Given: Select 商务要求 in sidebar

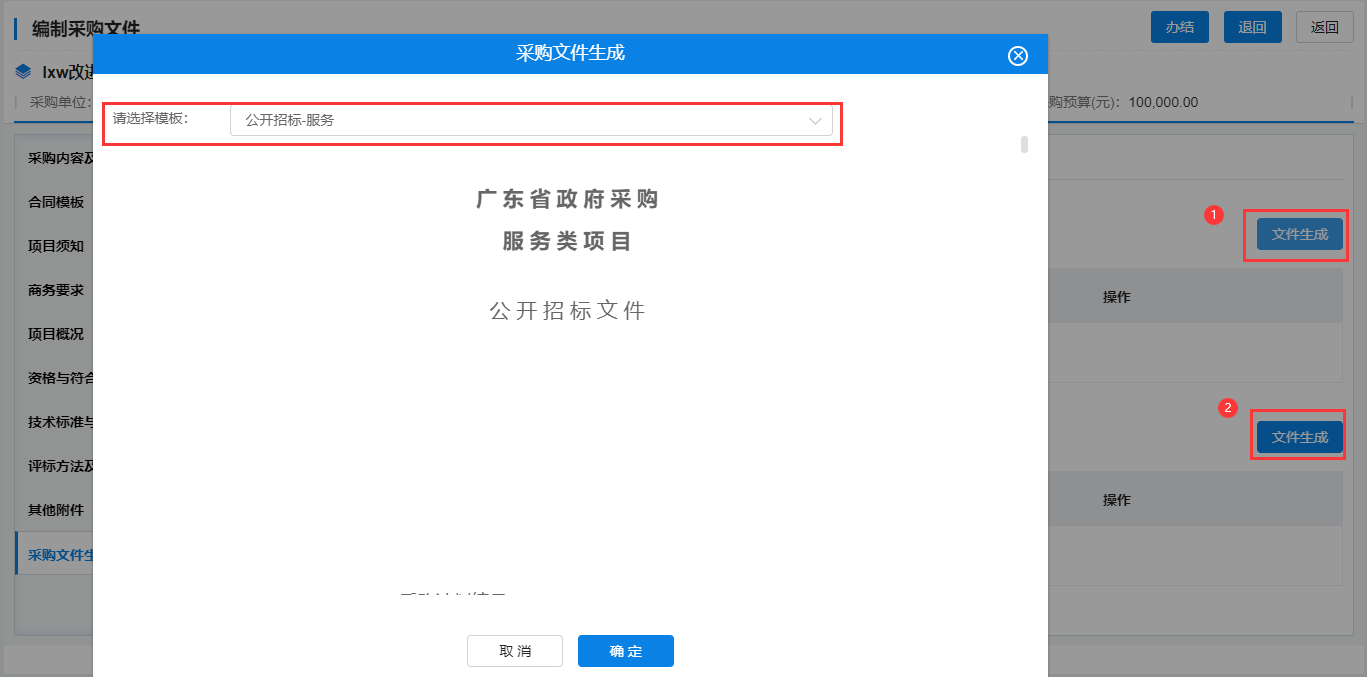Looking at the screenshot, I should [x=56, y=290].
